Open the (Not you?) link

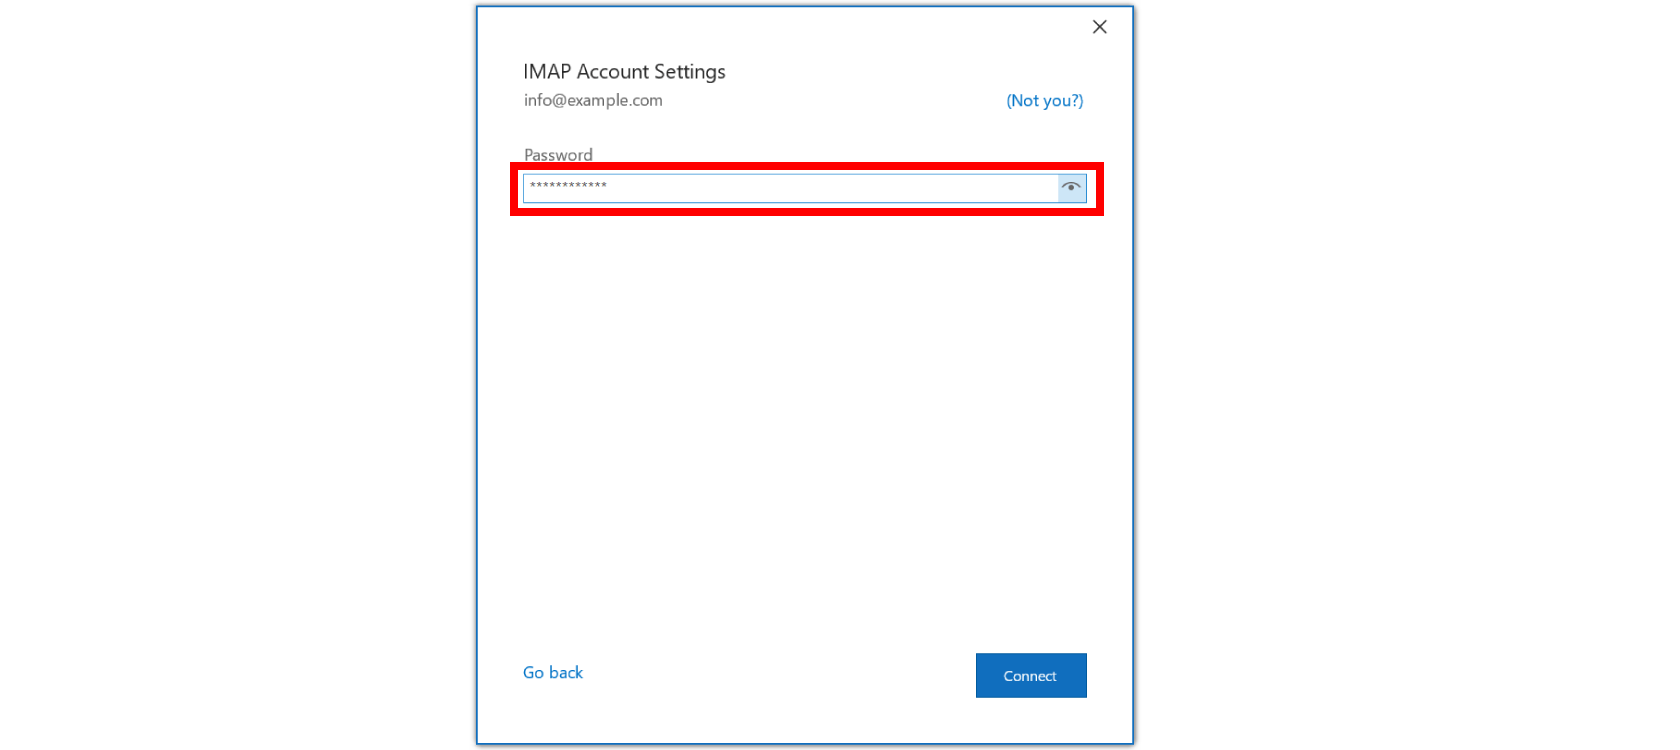1045,101
